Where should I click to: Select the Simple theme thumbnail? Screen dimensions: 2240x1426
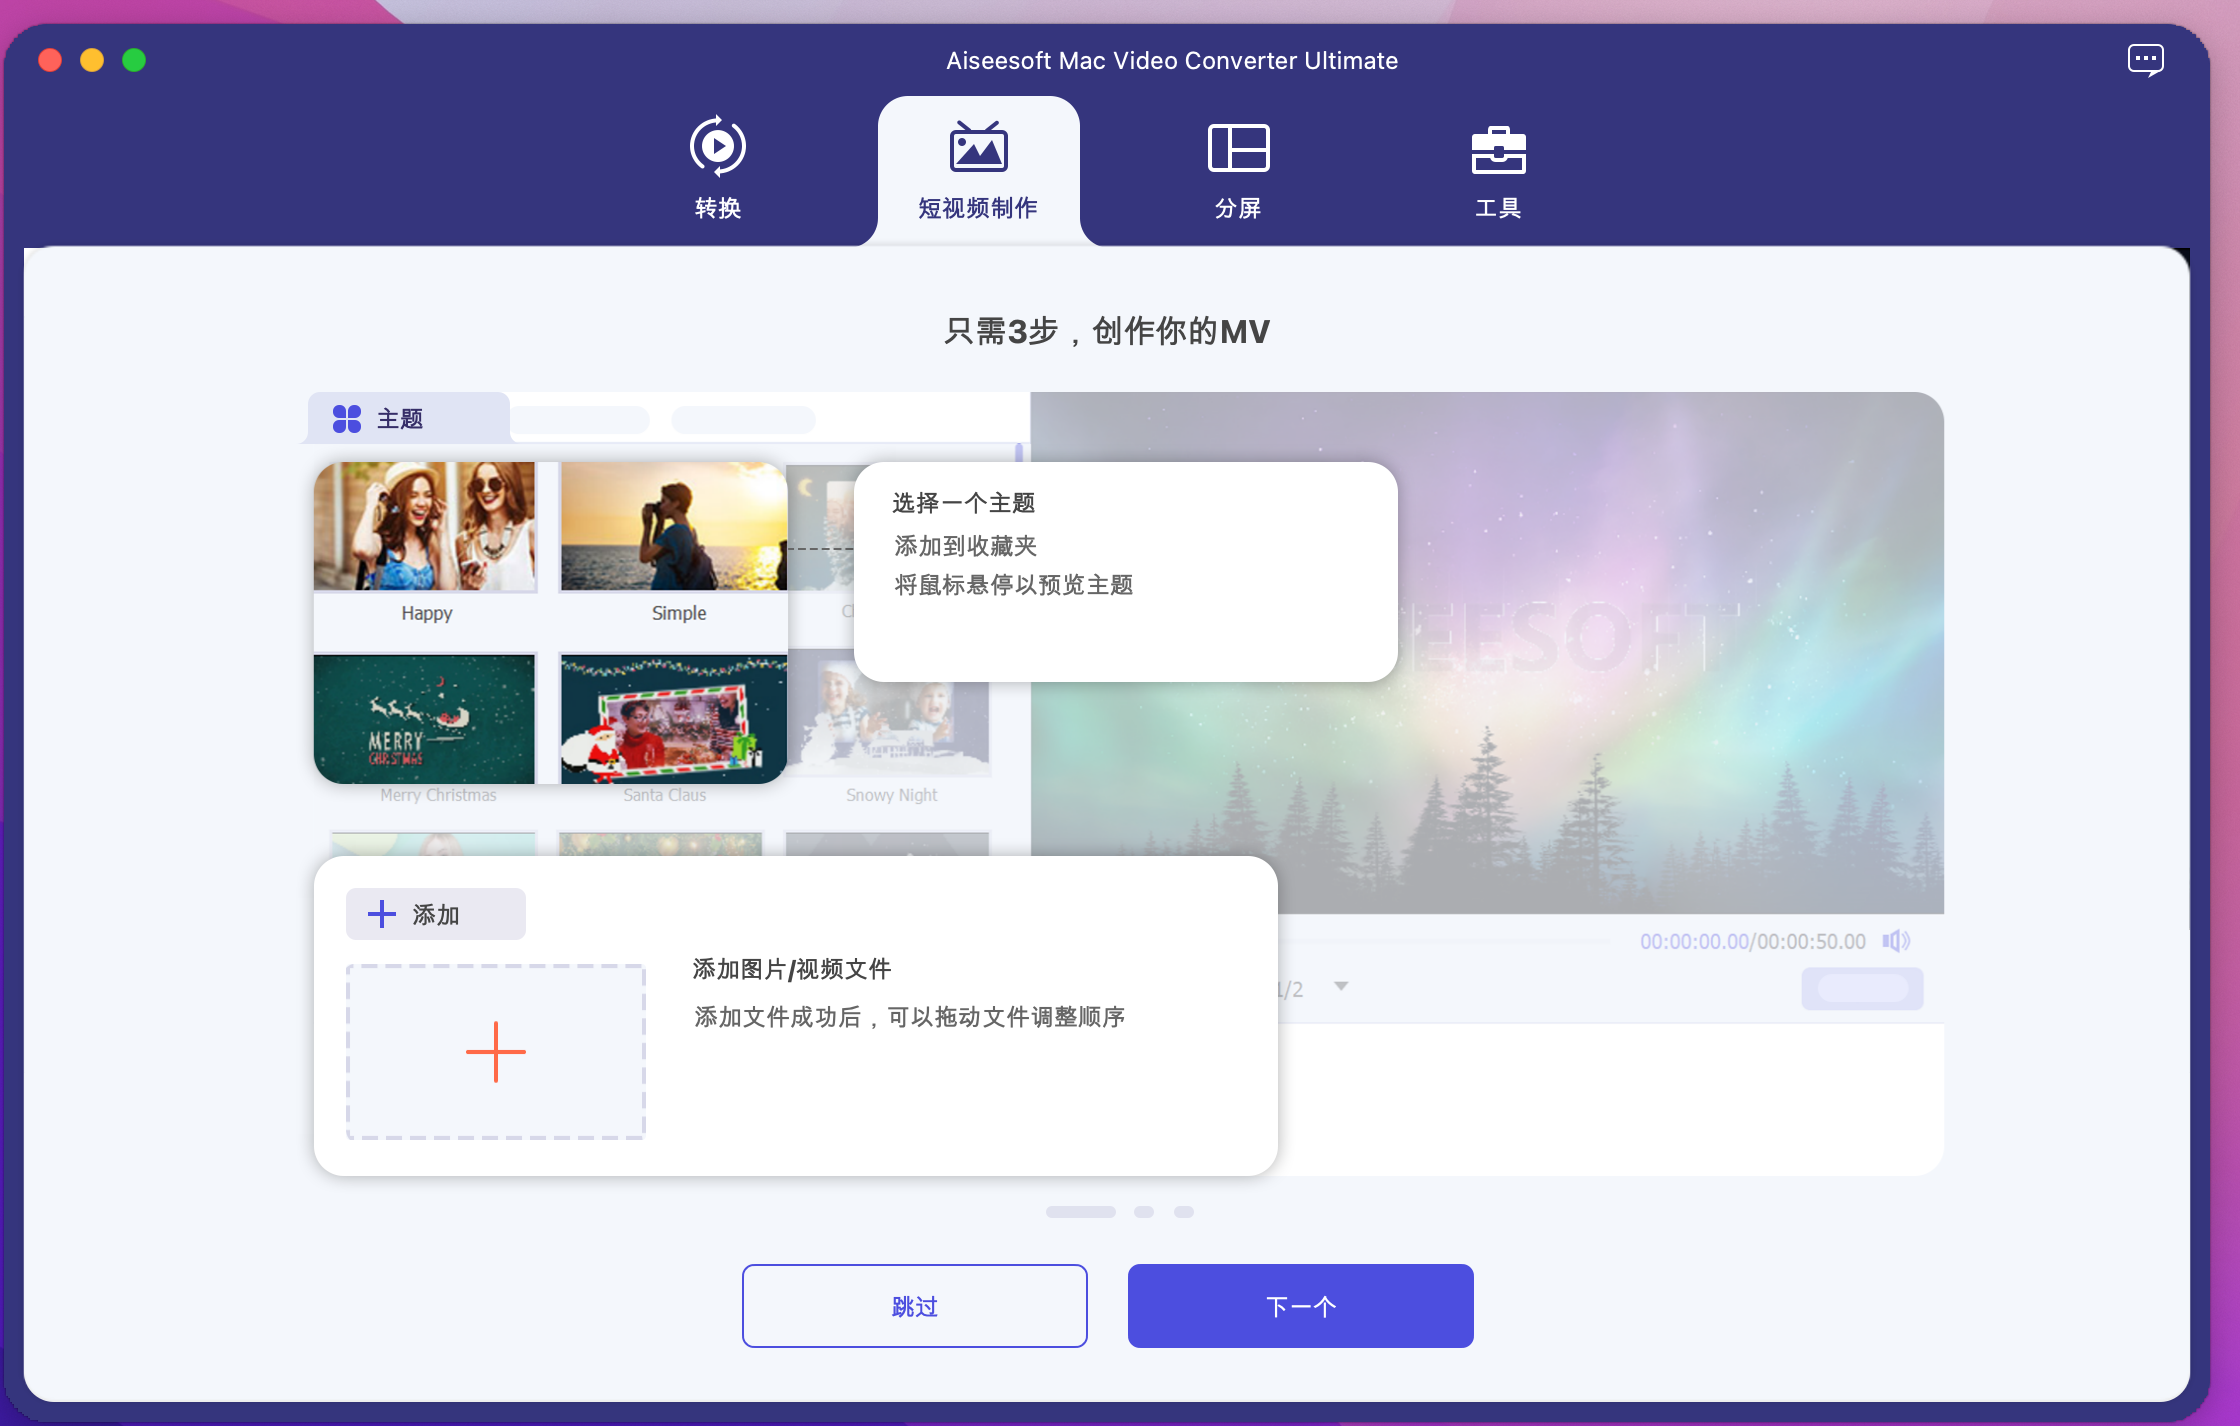tap(673, 527)
